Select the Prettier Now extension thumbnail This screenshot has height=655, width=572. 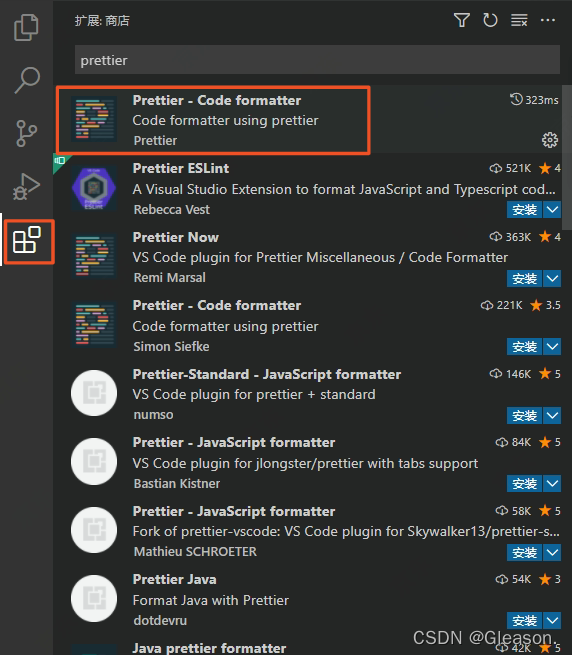pyautogui.click(x=94, y=256)
